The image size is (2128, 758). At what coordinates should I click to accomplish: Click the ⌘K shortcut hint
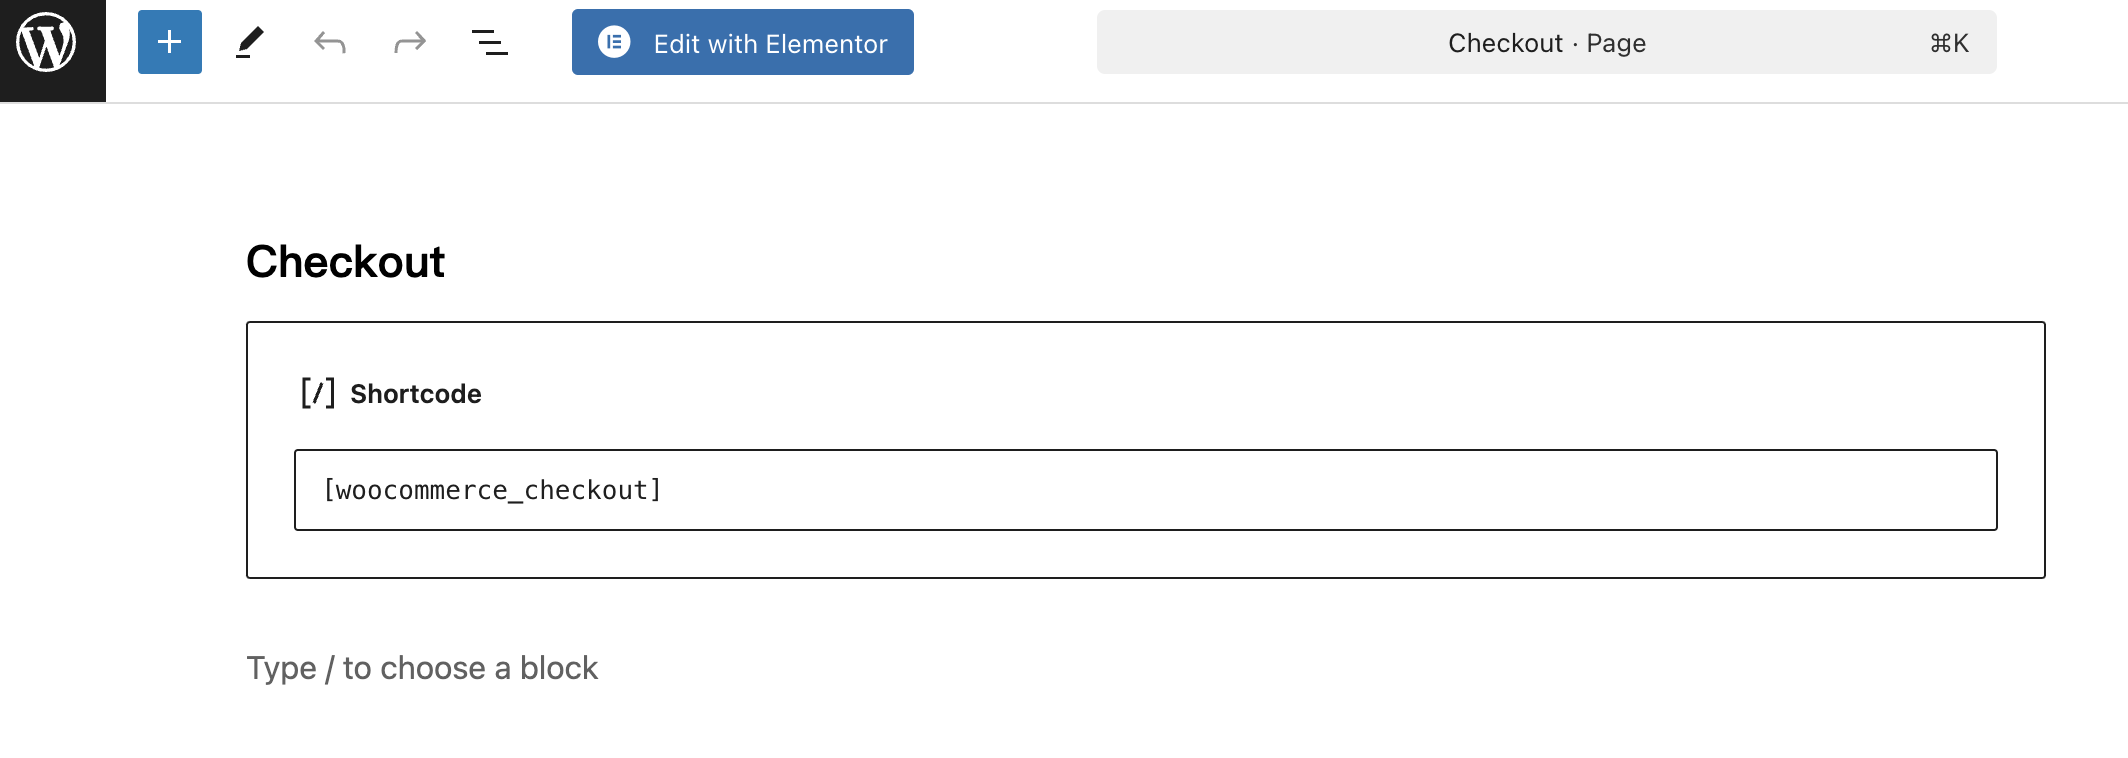click(1949, 43)
